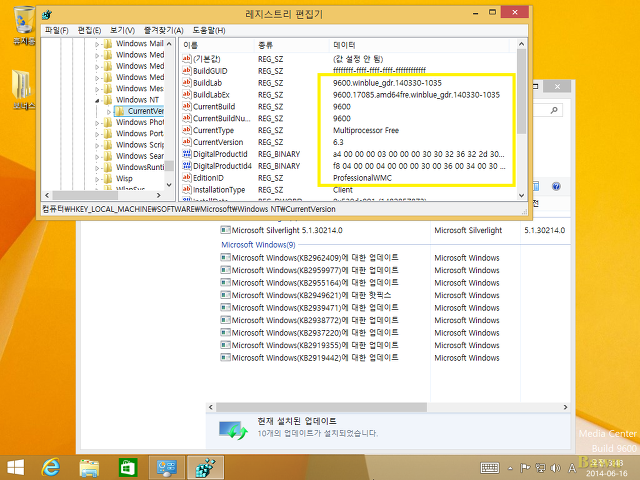Click the input language A indicator

572,468
